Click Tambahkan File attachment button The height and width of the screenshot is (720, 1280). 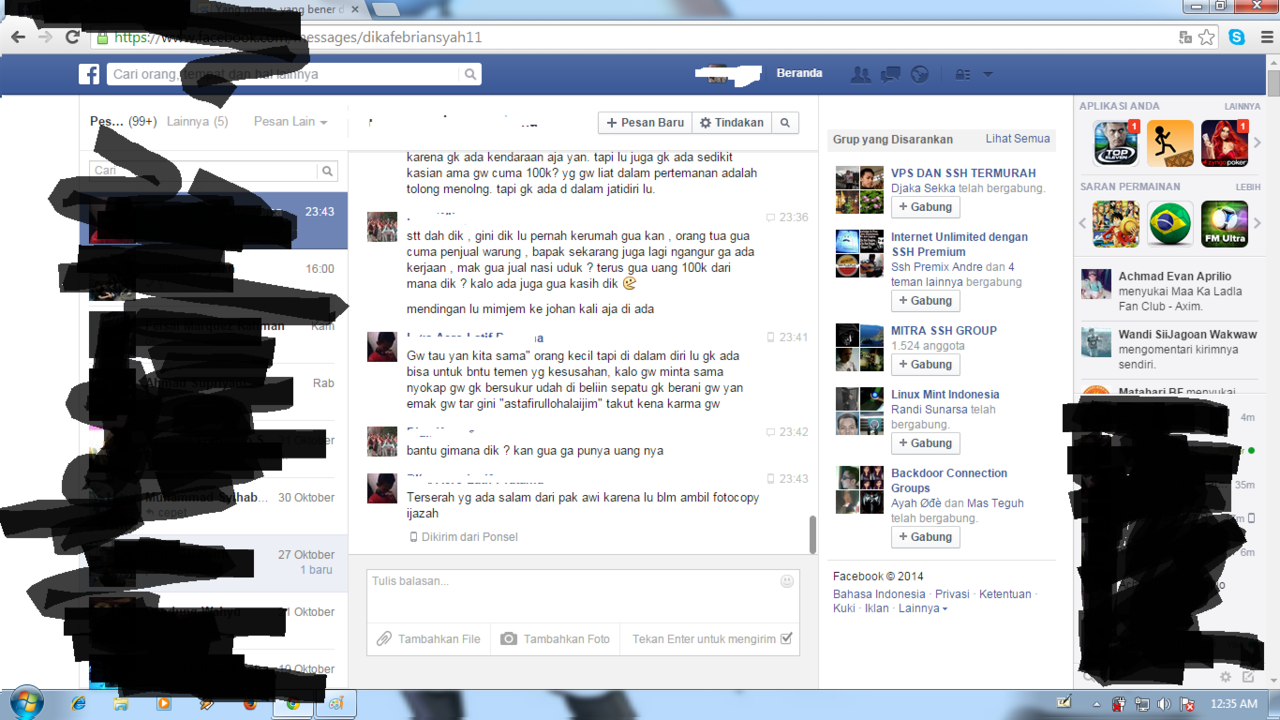(429, 639)
